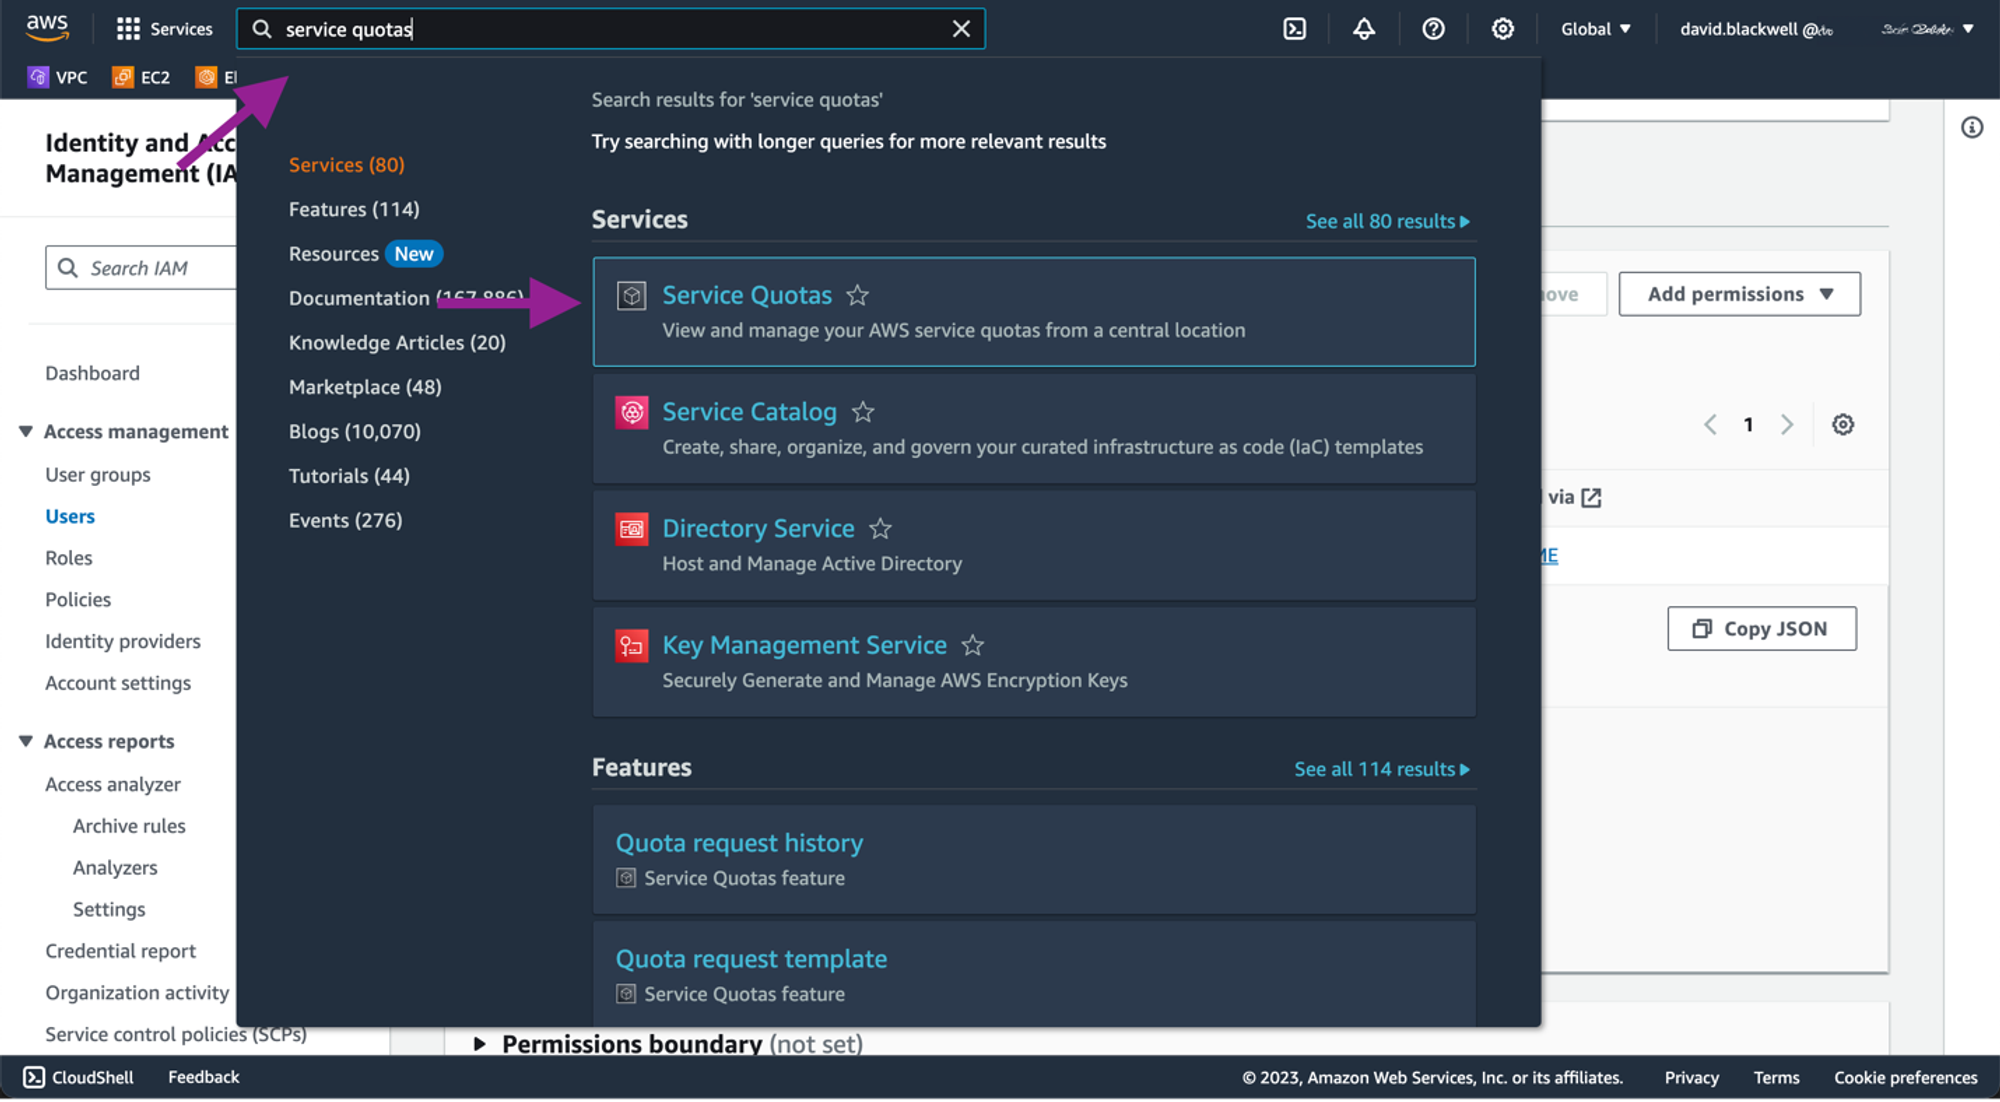Viewport: 2000px width, 1102px height.
Task: Open notifications bell icon
Action: [x=1364, y=29]
